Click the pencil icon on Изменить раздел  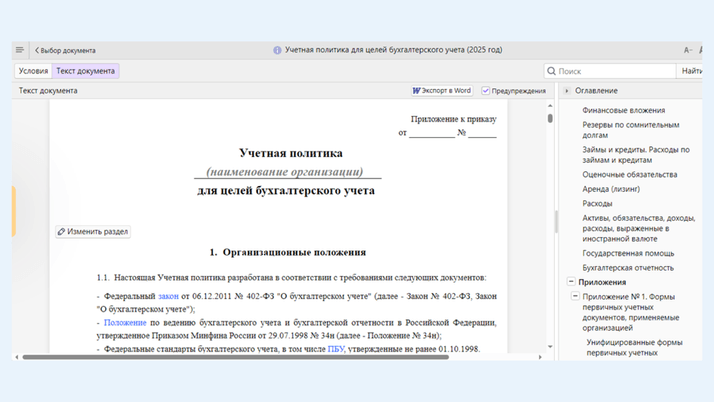[62, 232]
